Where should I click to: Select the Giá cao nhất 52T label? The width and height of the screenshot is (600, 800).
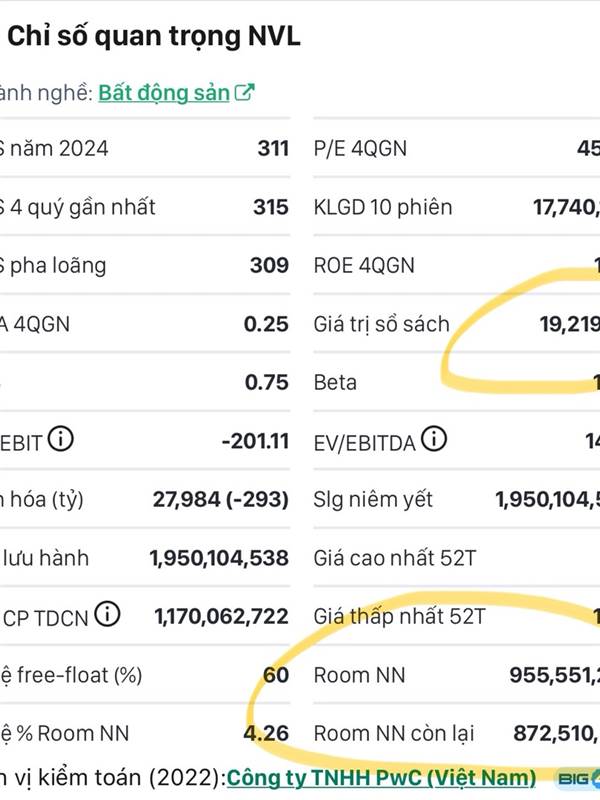(395, 557)
